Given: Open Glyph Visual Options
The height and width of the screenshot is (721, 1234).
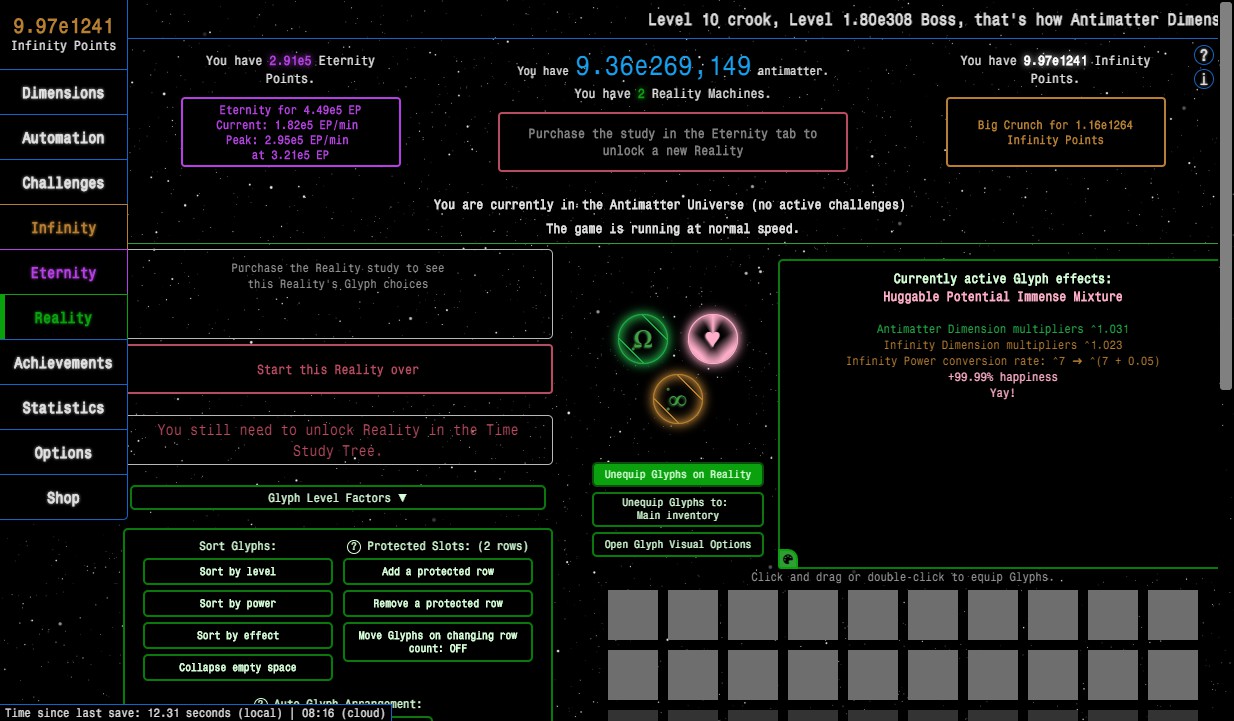Looking at the screenshot, I should pyautogui.click(x=678, y=544).
